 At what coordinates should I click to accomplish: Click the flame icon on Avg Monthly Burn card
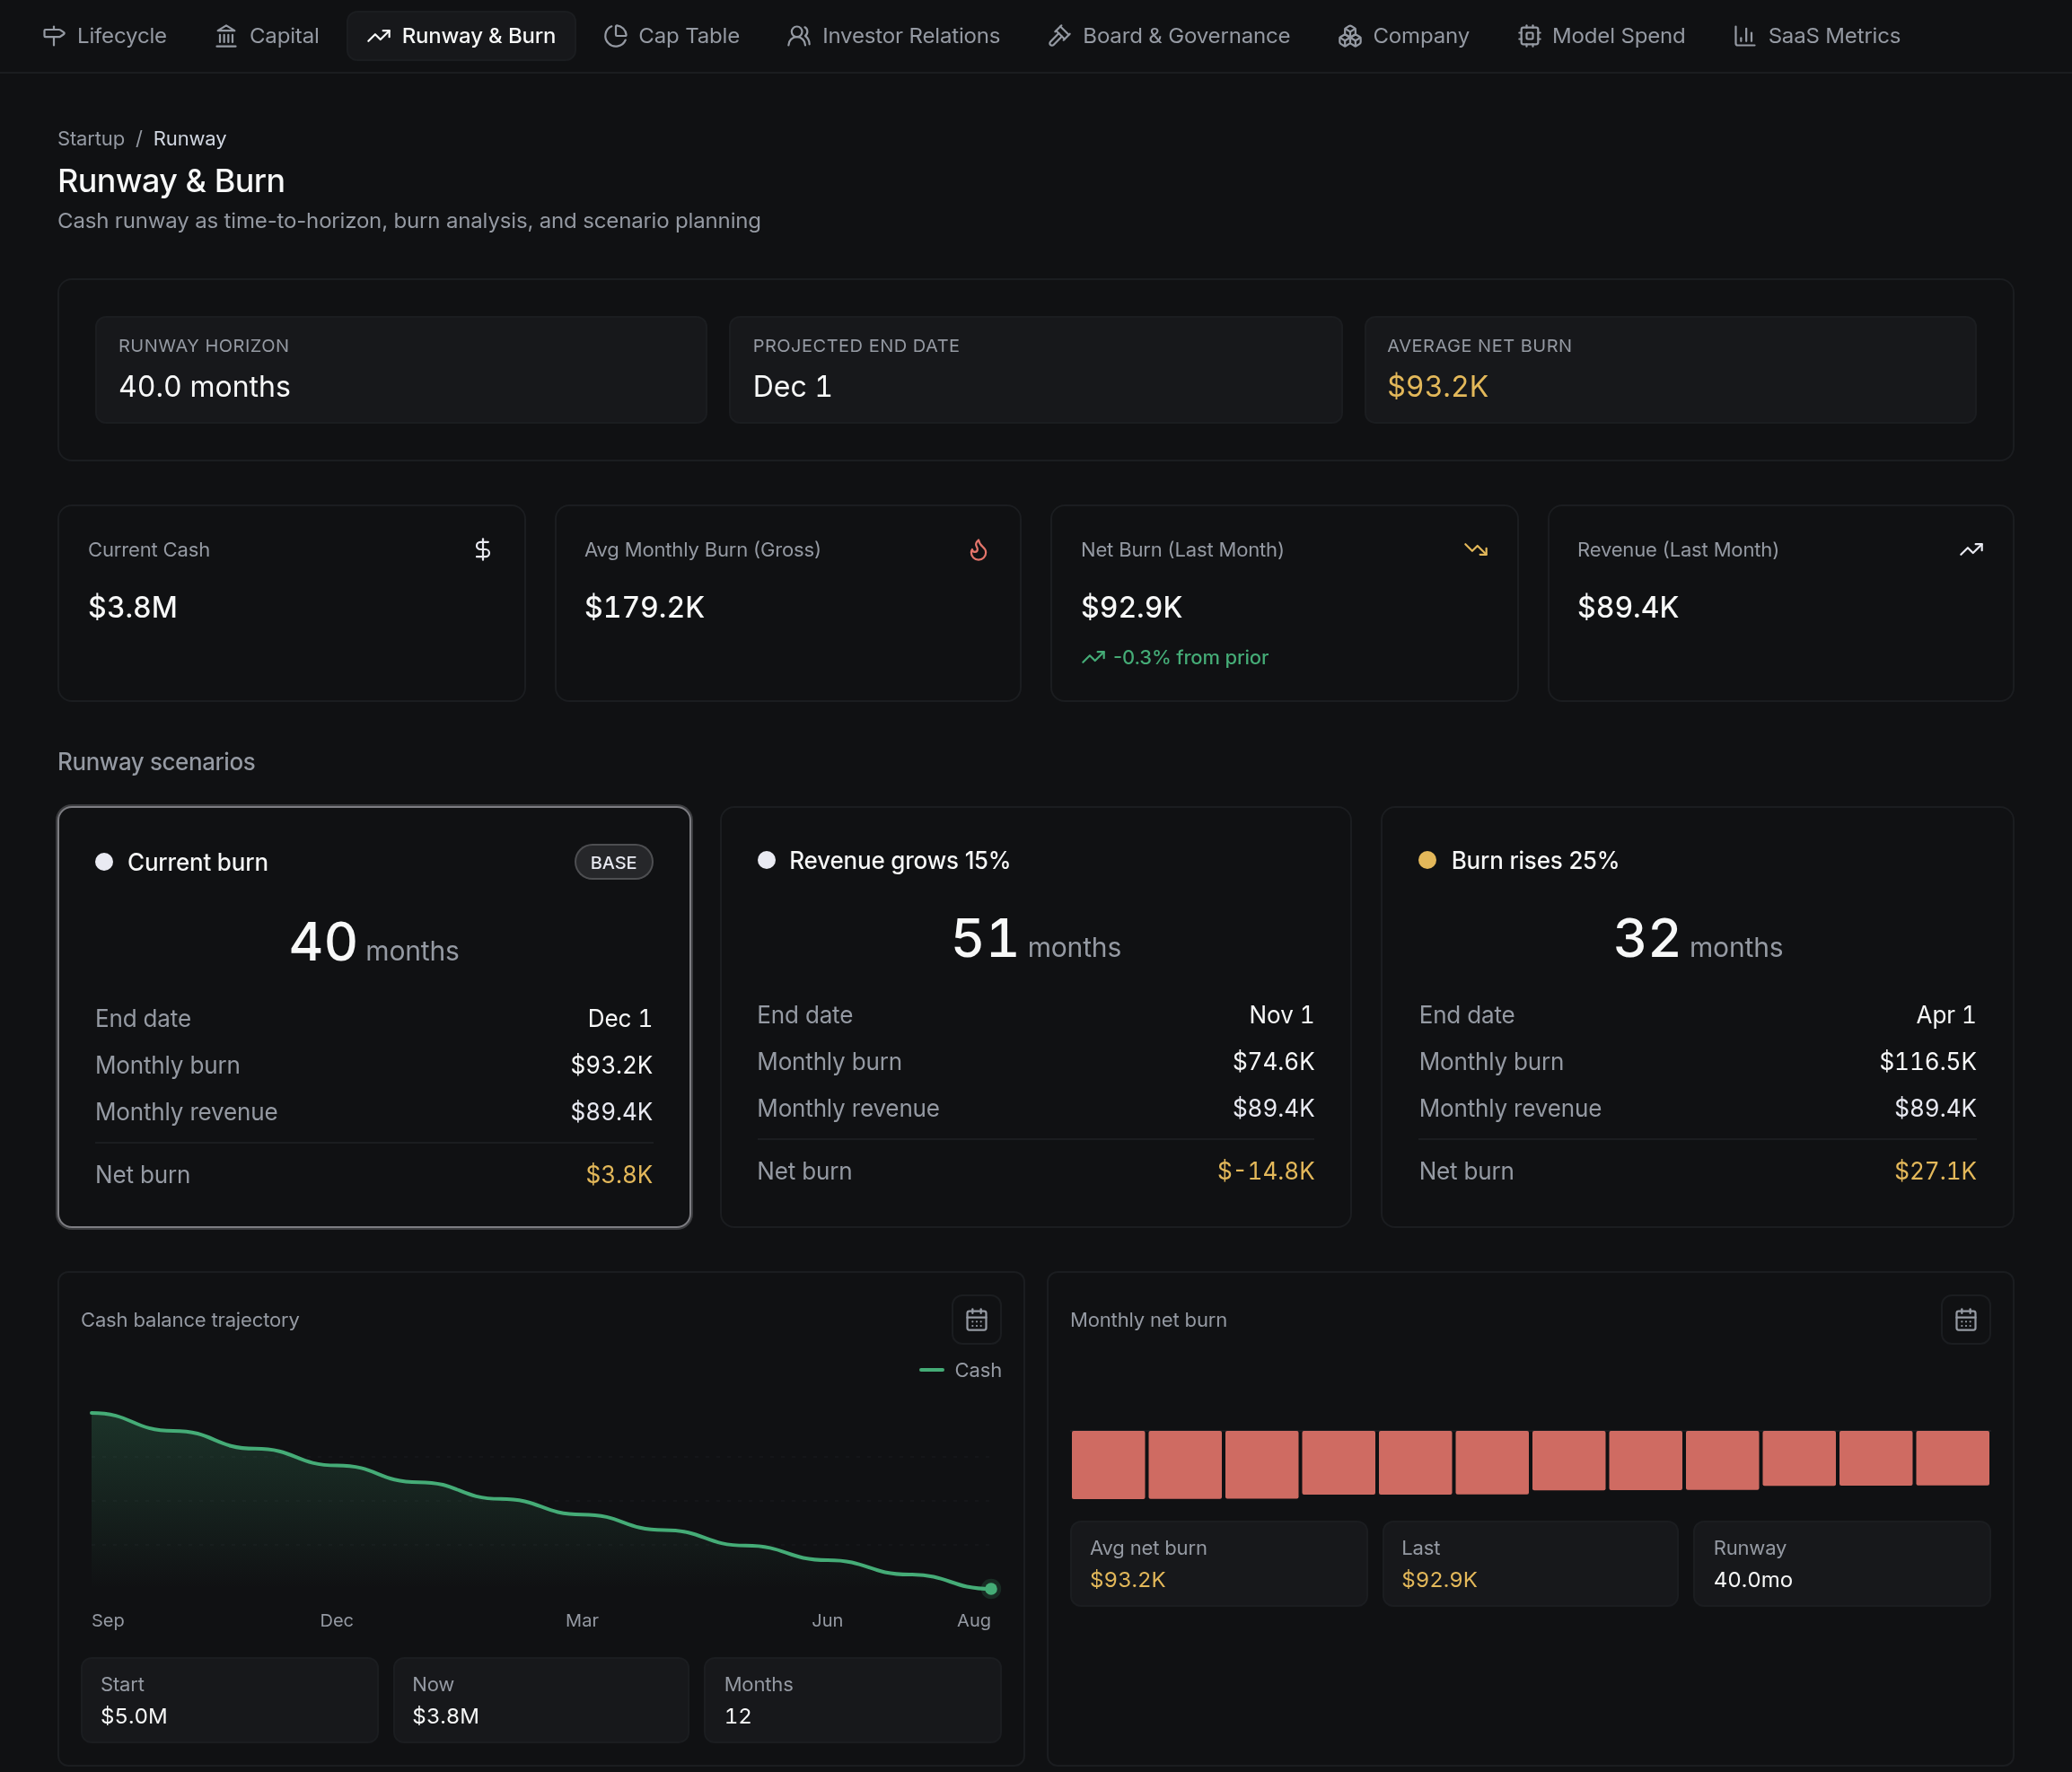978,549
